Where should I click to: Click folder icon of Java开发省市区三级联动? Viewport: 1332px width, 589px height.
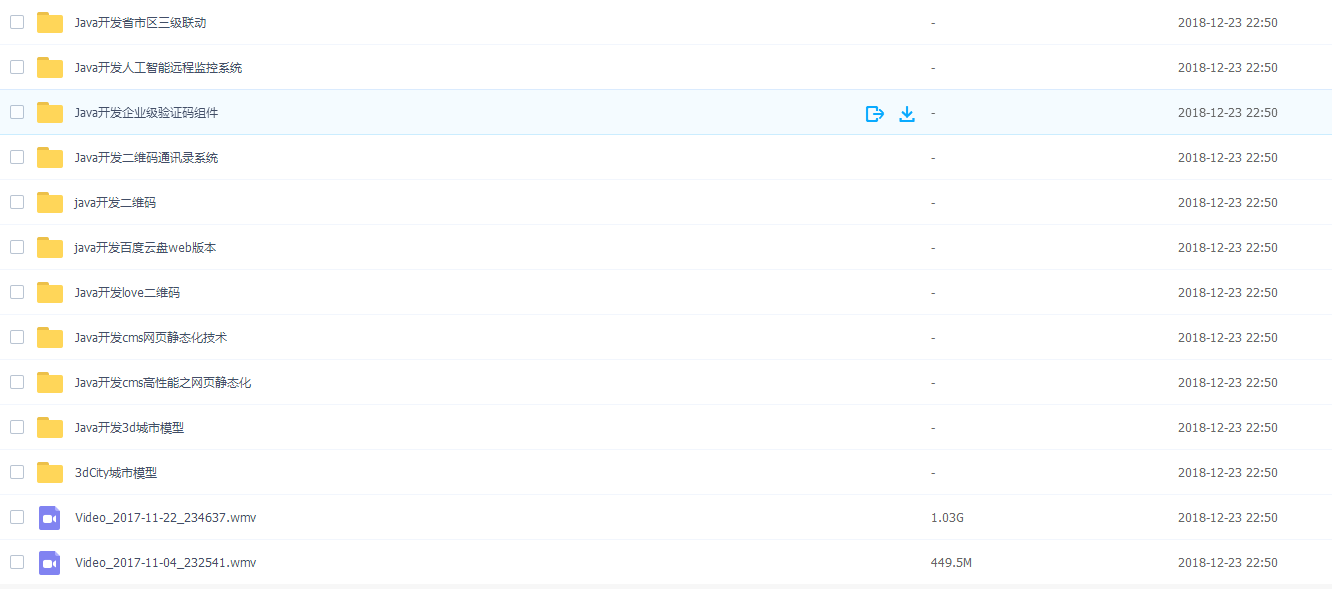coord(50,23)
